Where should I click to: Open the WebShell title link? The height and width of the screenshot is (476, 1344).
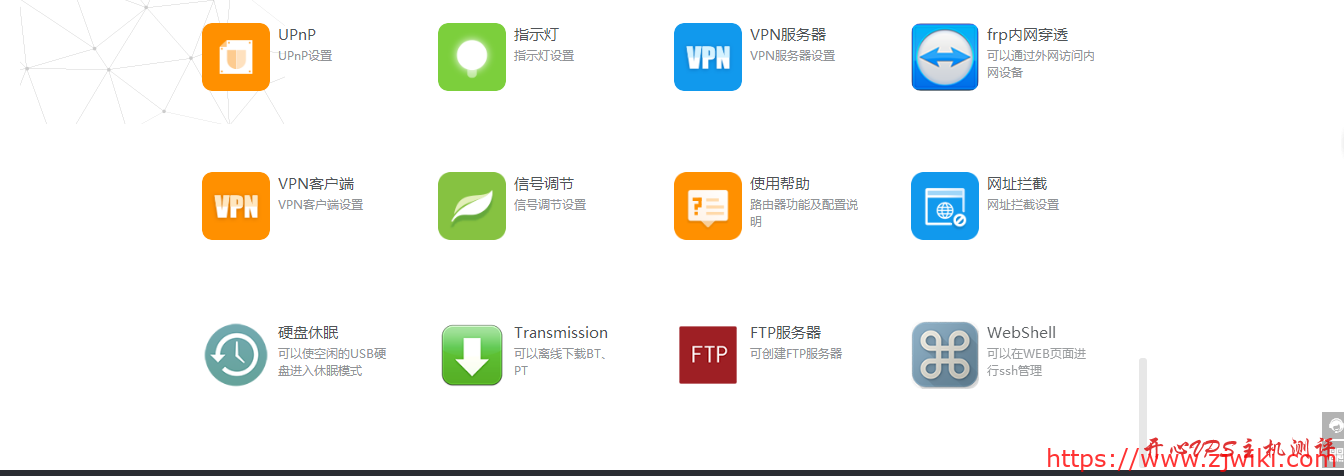coord(1021,333)
